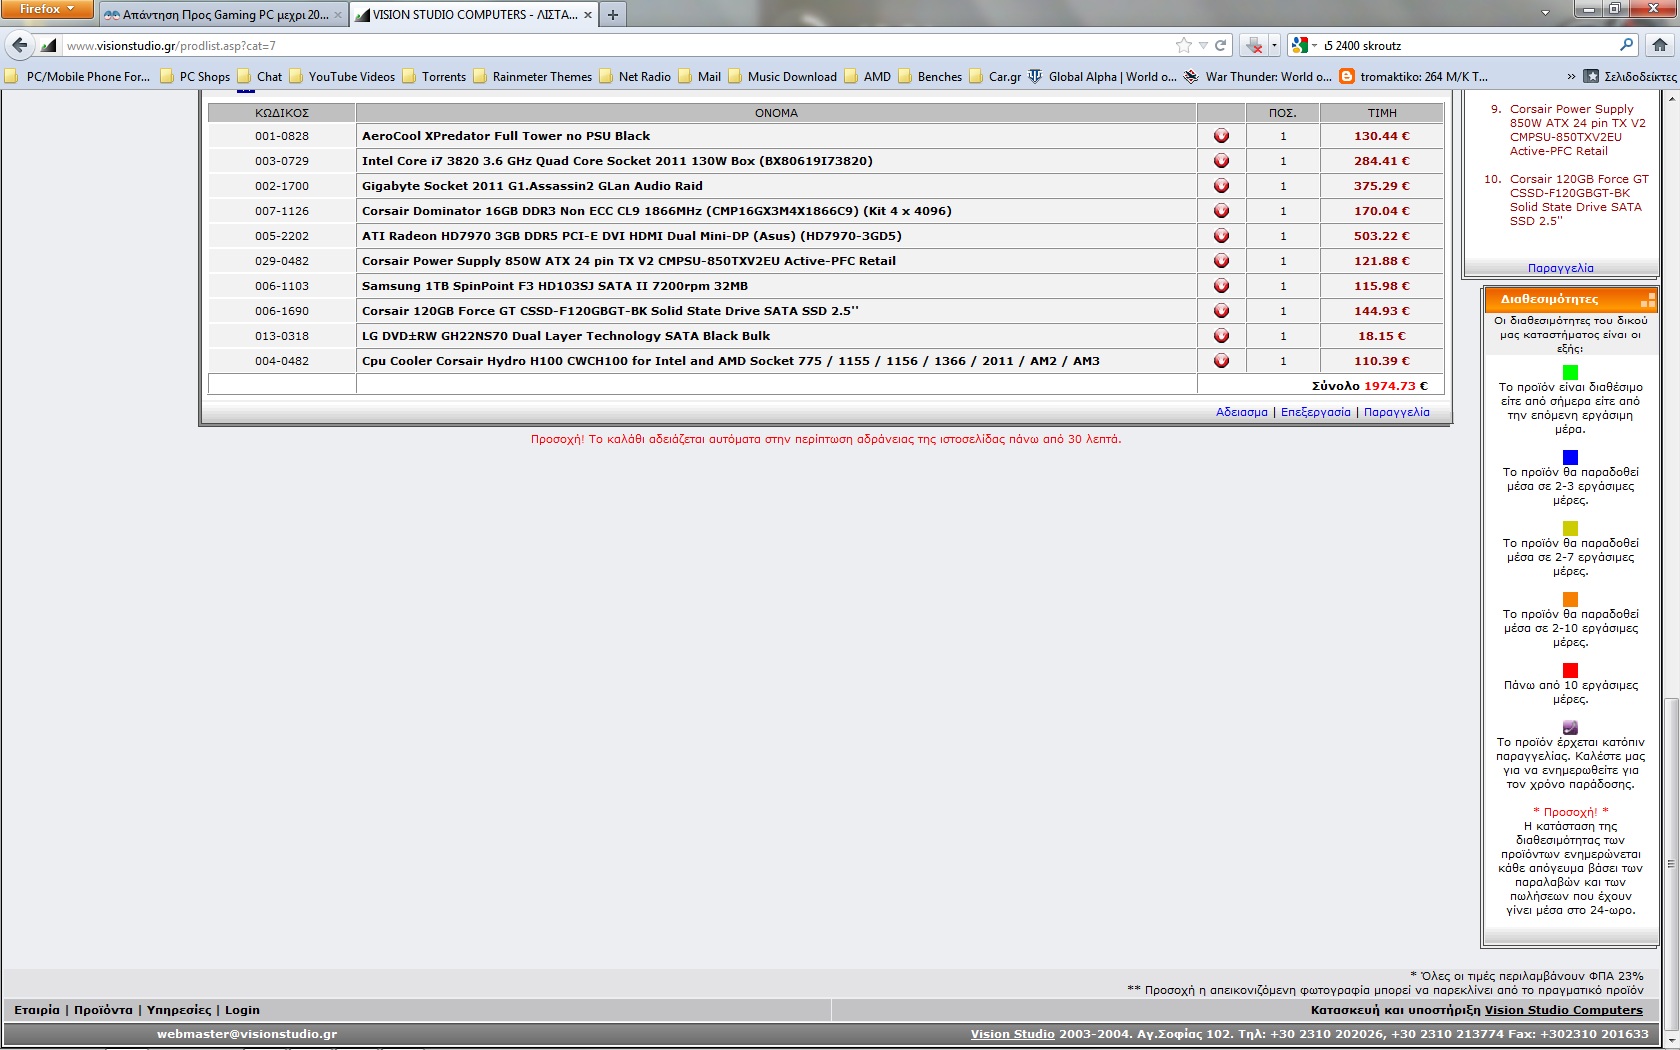Open dropdown next to download icon
The image size is (1680, 1050).
(1274, 45)
